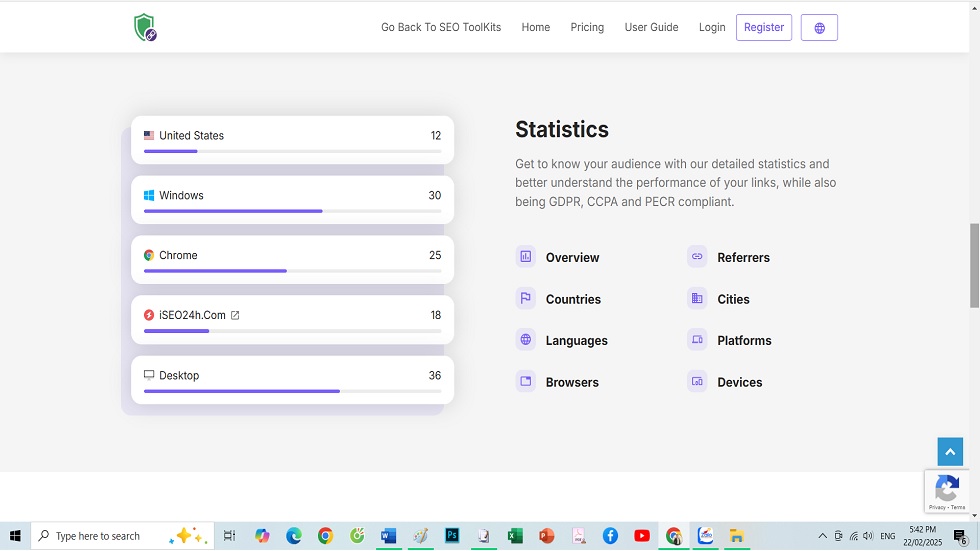Click the Desktop statistics progress bar
This screenshot has width=980, height=551.
(x=292, y=391)
